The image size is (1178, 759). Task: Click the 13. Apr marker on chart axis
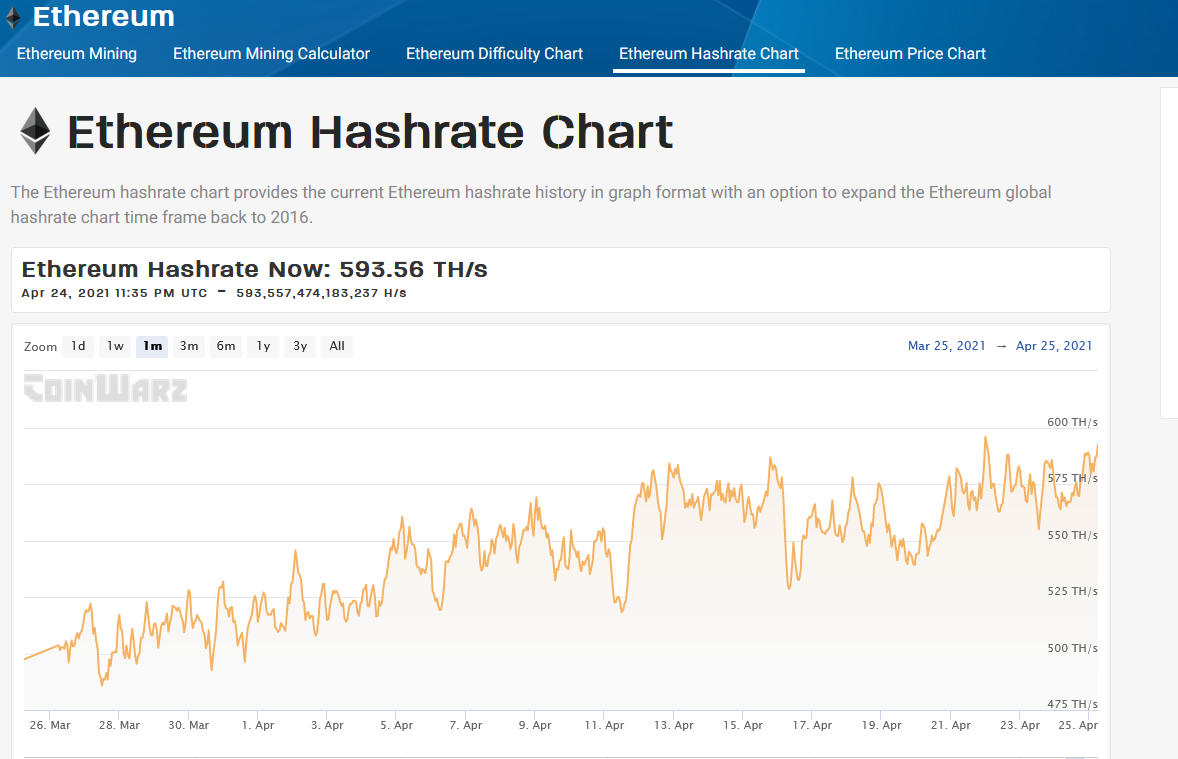point(674,725)
